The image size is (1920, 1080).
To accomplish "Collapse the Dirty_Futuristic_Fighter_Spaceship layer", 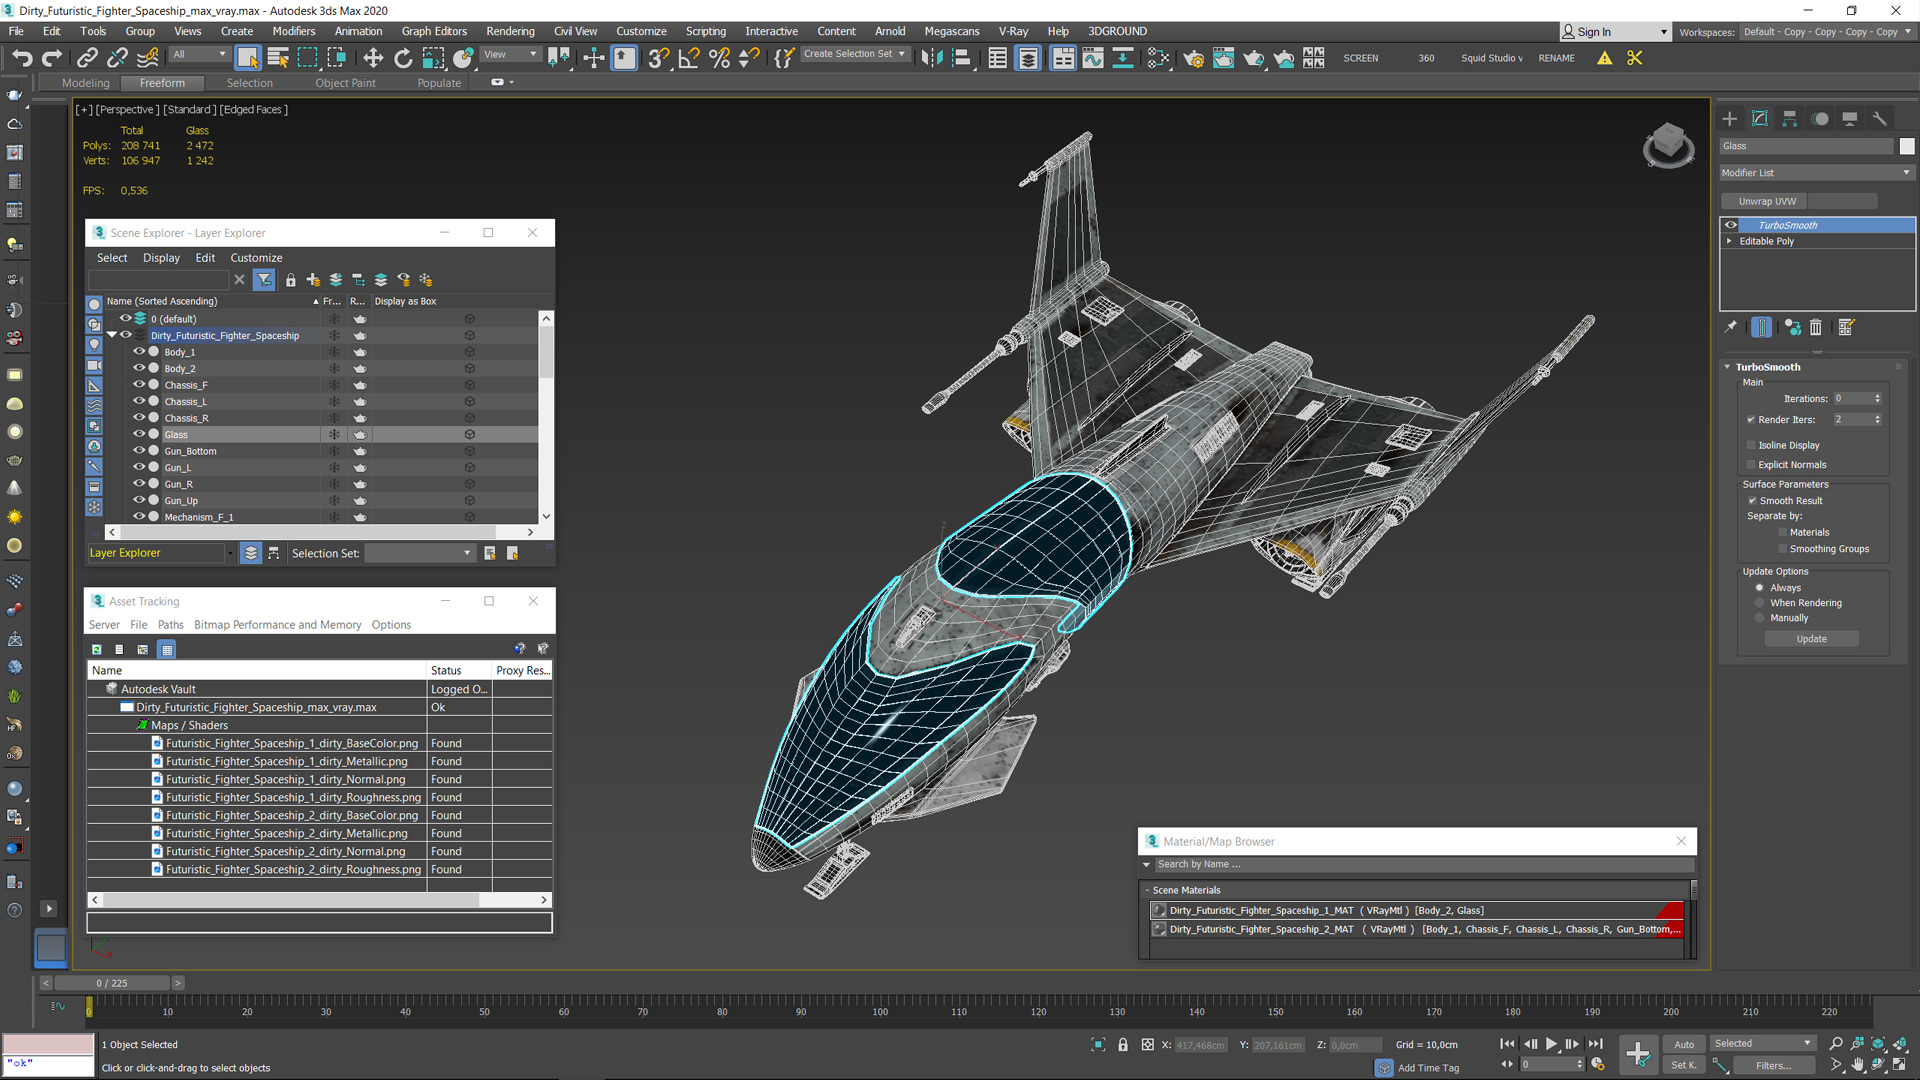I will (112, 335).
